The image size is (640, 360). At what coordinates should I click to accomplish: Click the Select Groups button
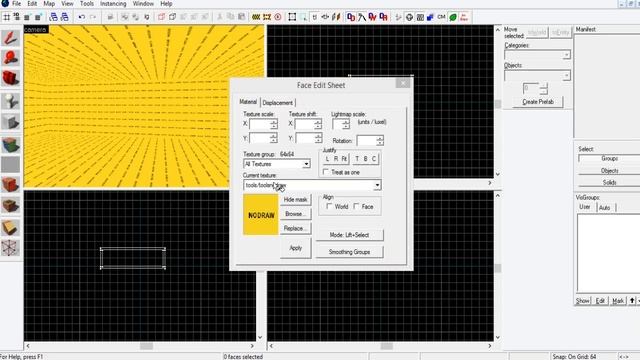pyautogui.click(x=609, y=158)
